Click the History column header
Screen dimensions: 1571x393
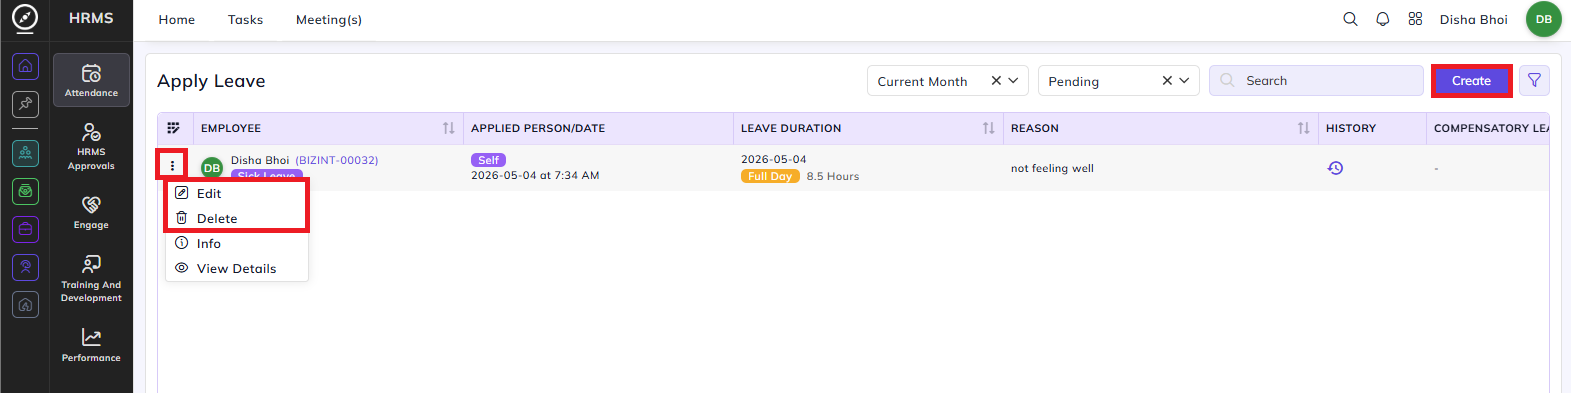1351,128
